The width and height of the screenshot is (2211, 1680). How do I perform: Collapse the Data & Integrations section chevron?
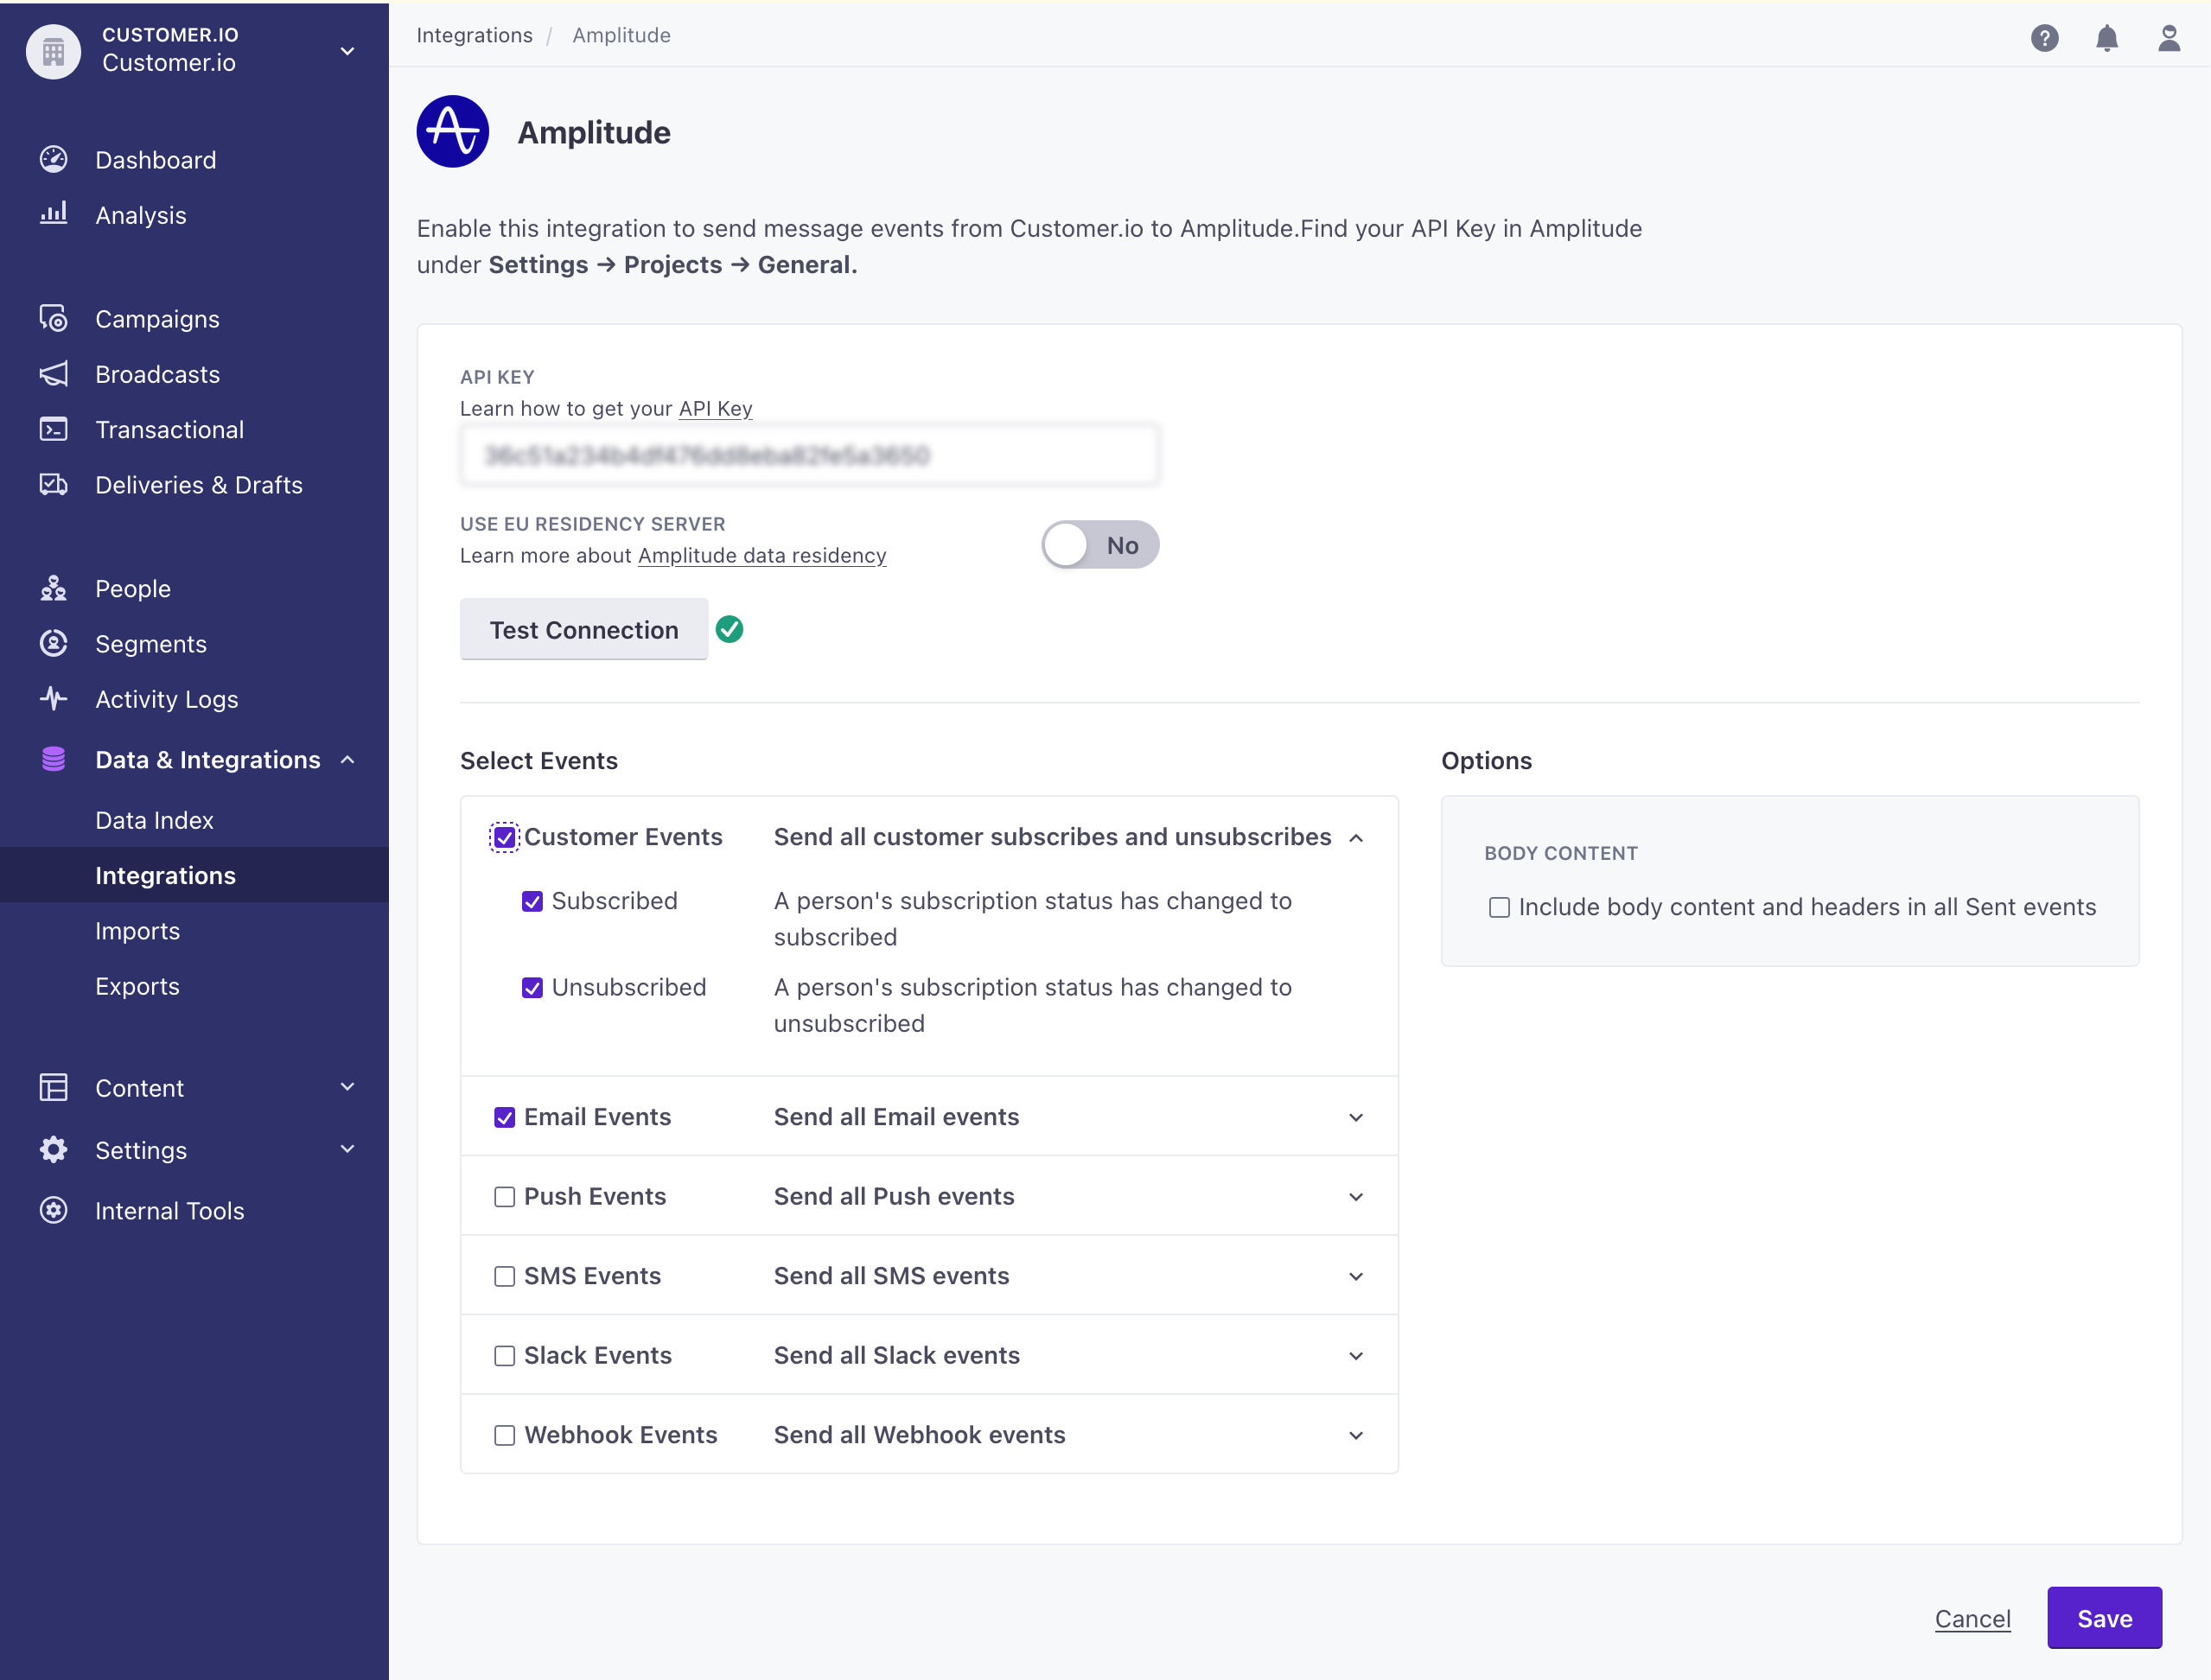(347, 760)
